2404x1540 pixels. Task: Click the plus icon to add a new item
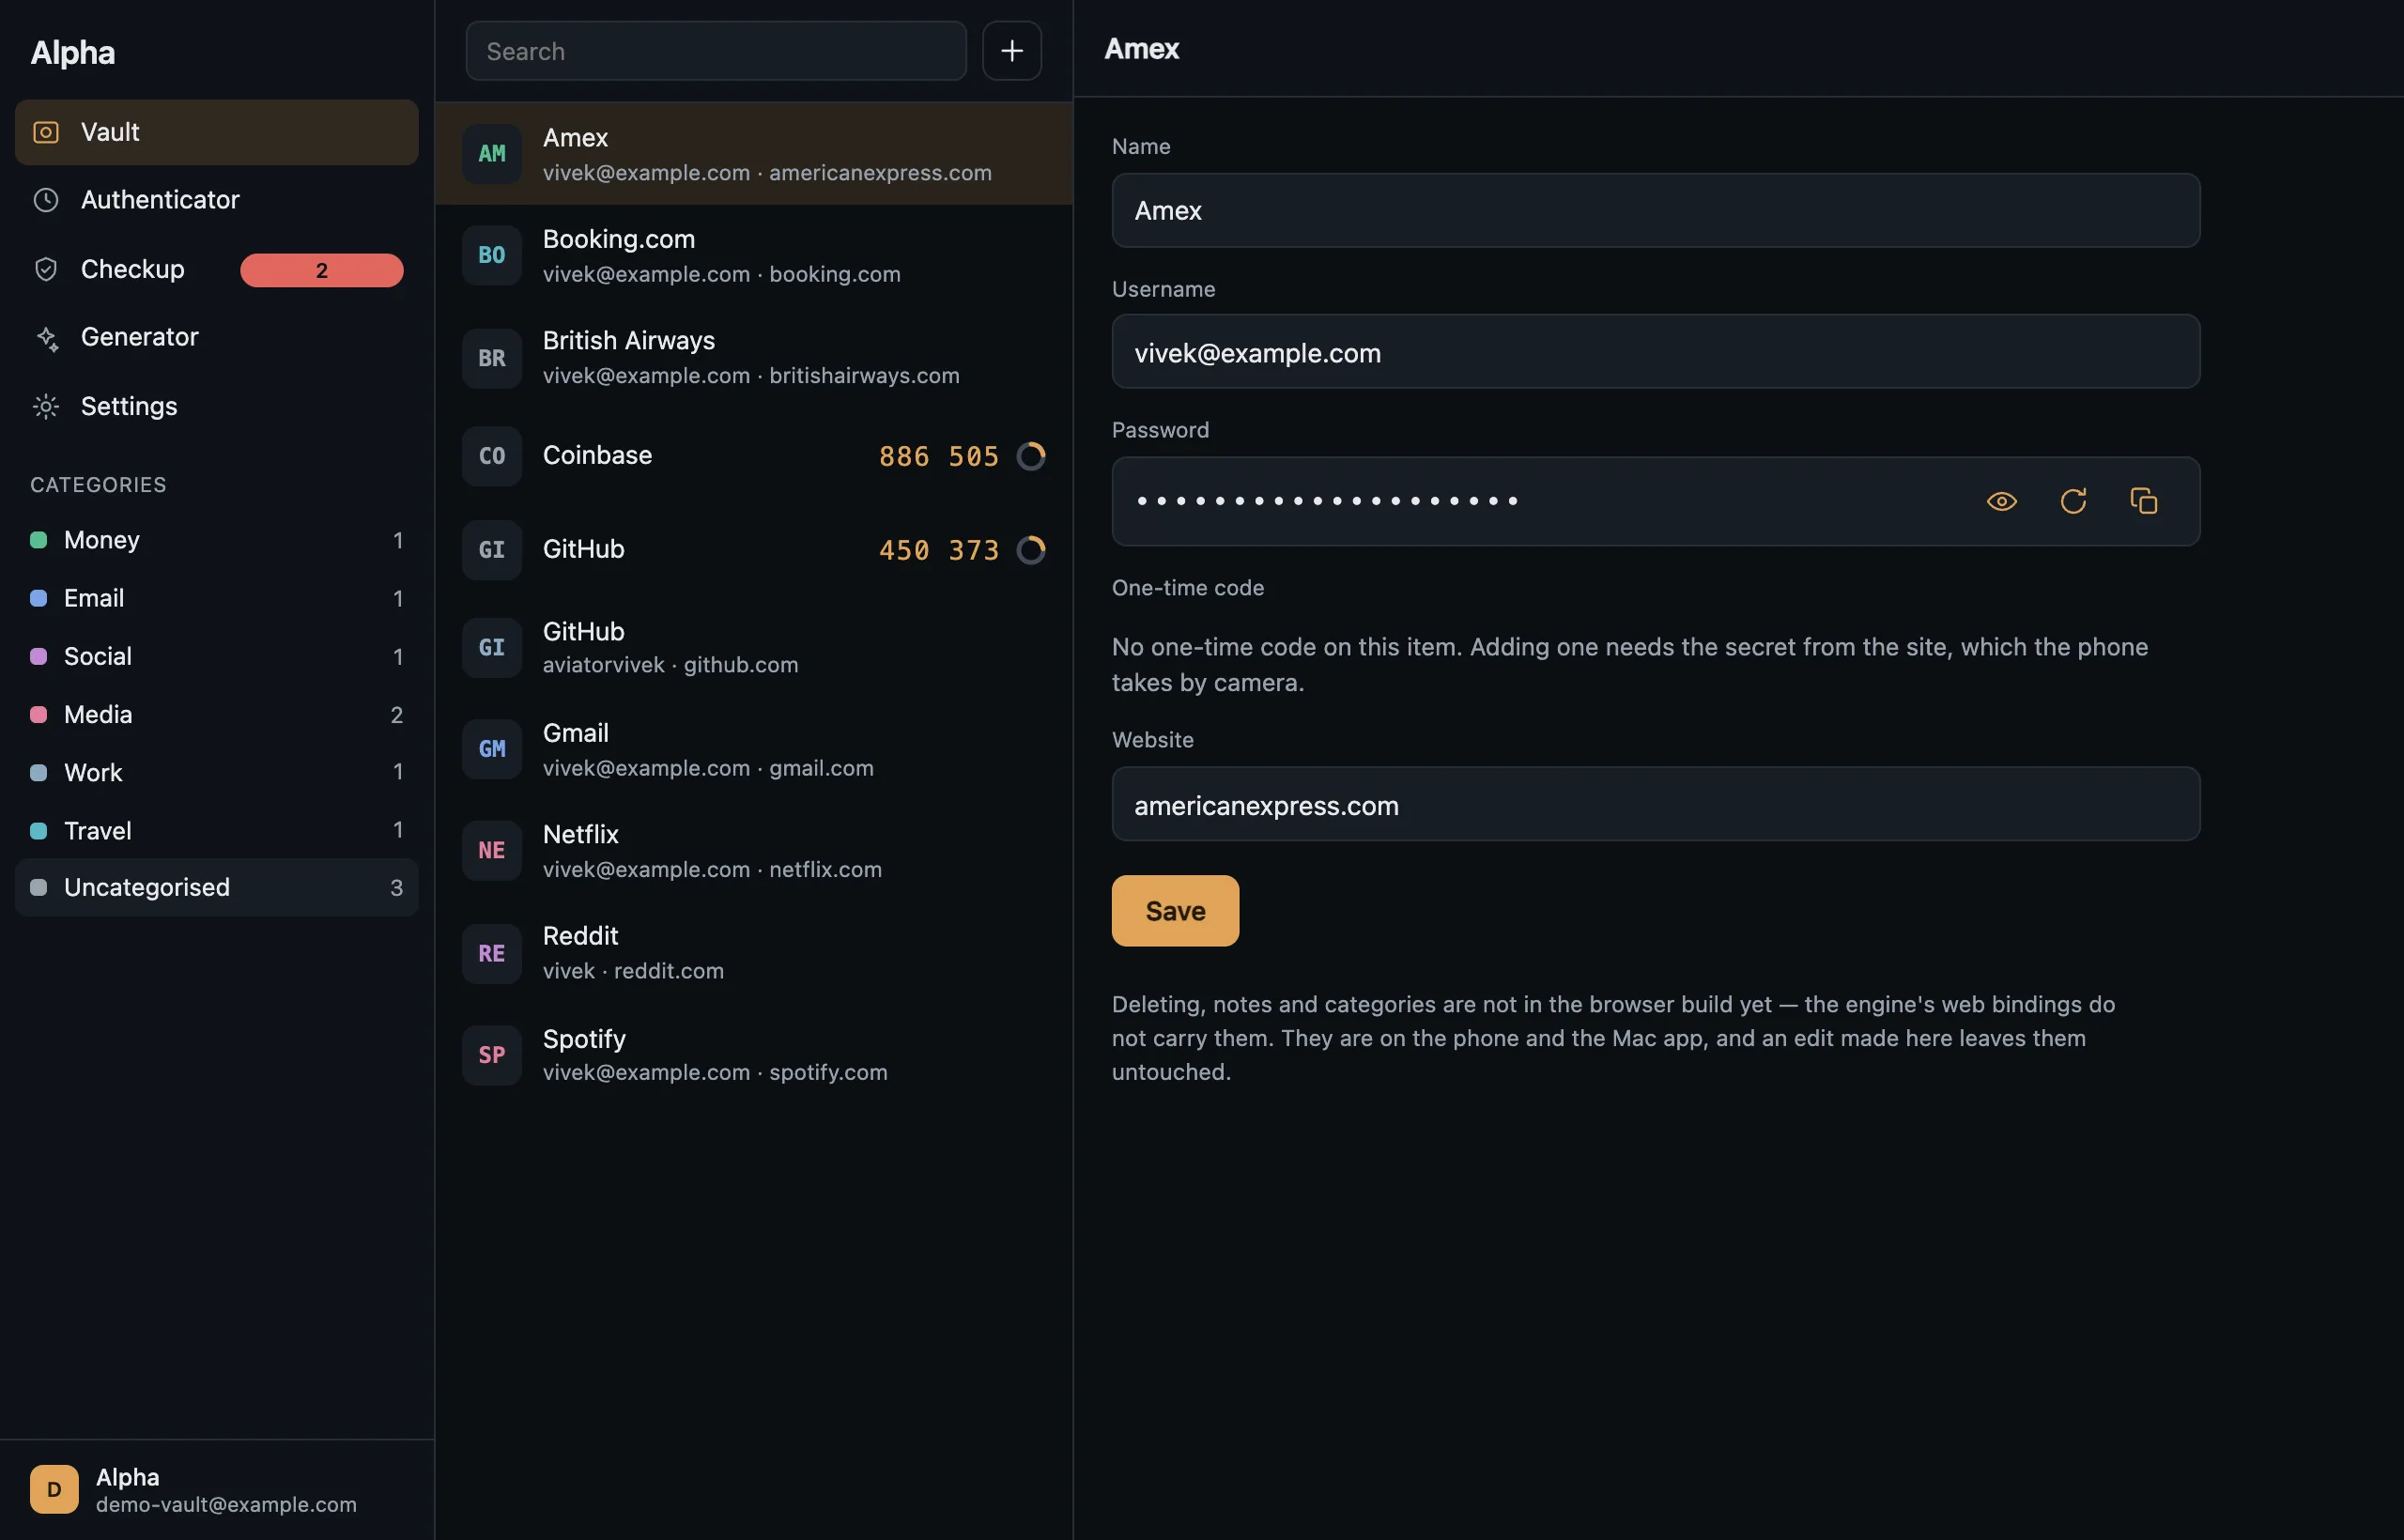pyautogui.click(x=1012, y=51)
